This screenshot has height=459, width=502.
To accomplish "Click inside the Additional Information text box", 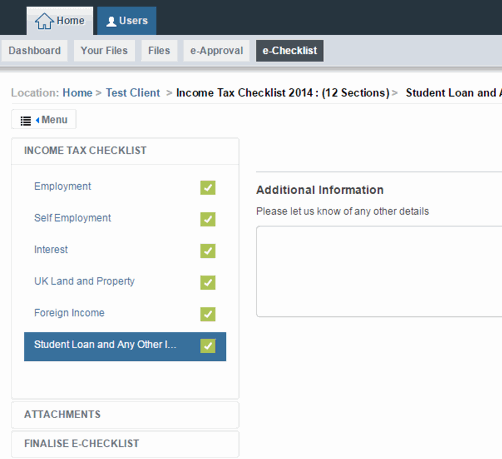I will point(379,271).
